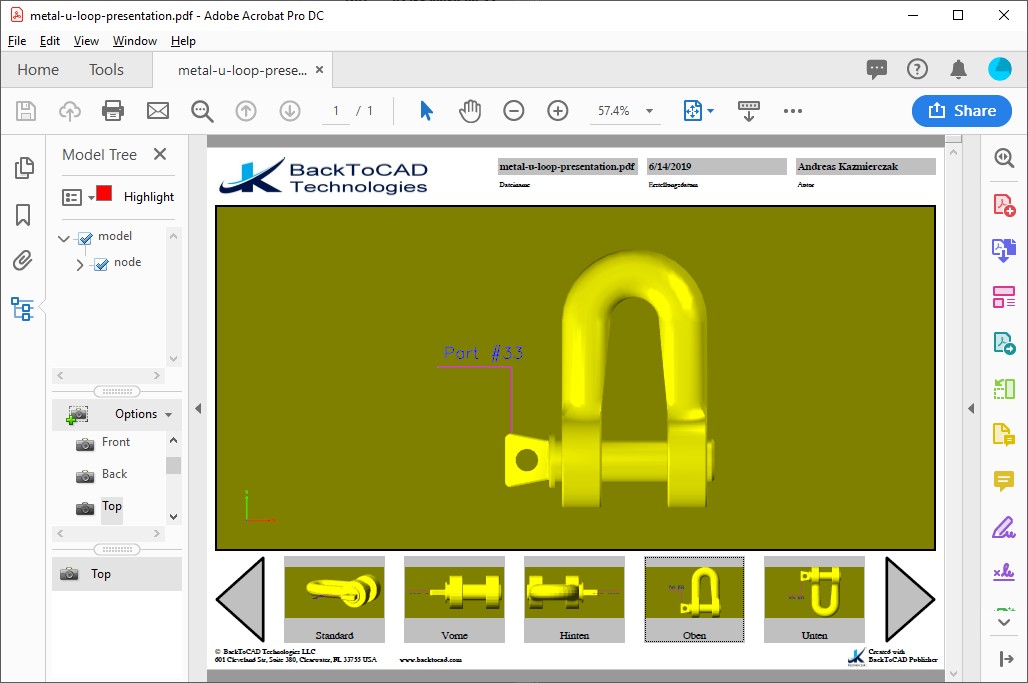Open notifications bell
This screenshot has height=683, width=1028.
(x=959, y=69)
